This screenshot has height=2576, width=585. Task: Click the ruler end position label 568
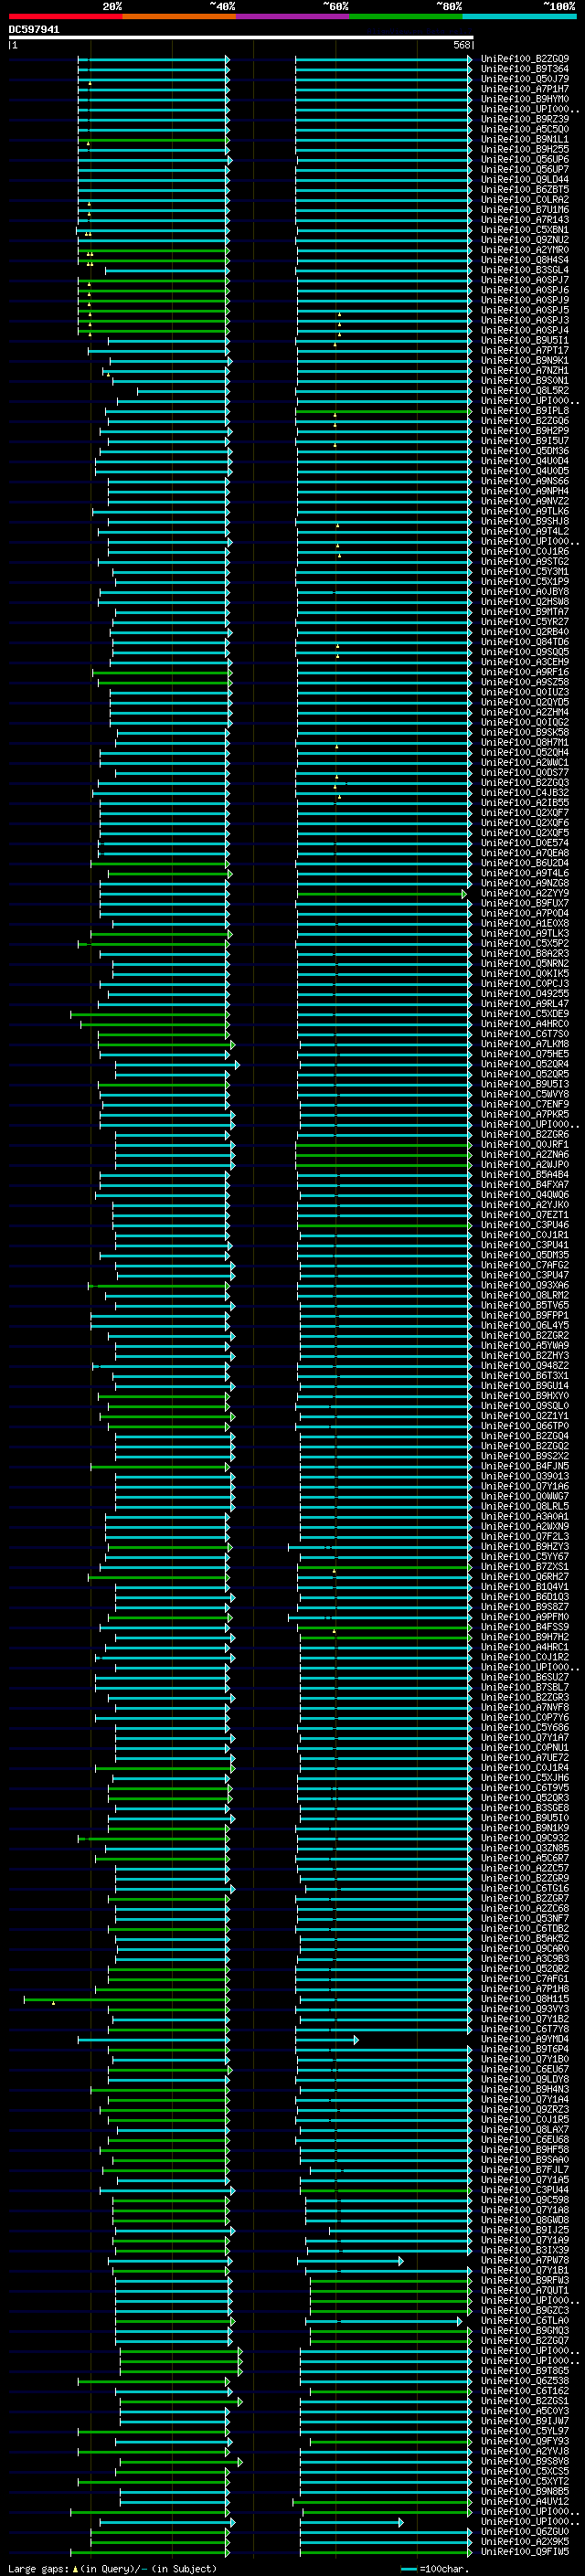(x=462, y=45)
